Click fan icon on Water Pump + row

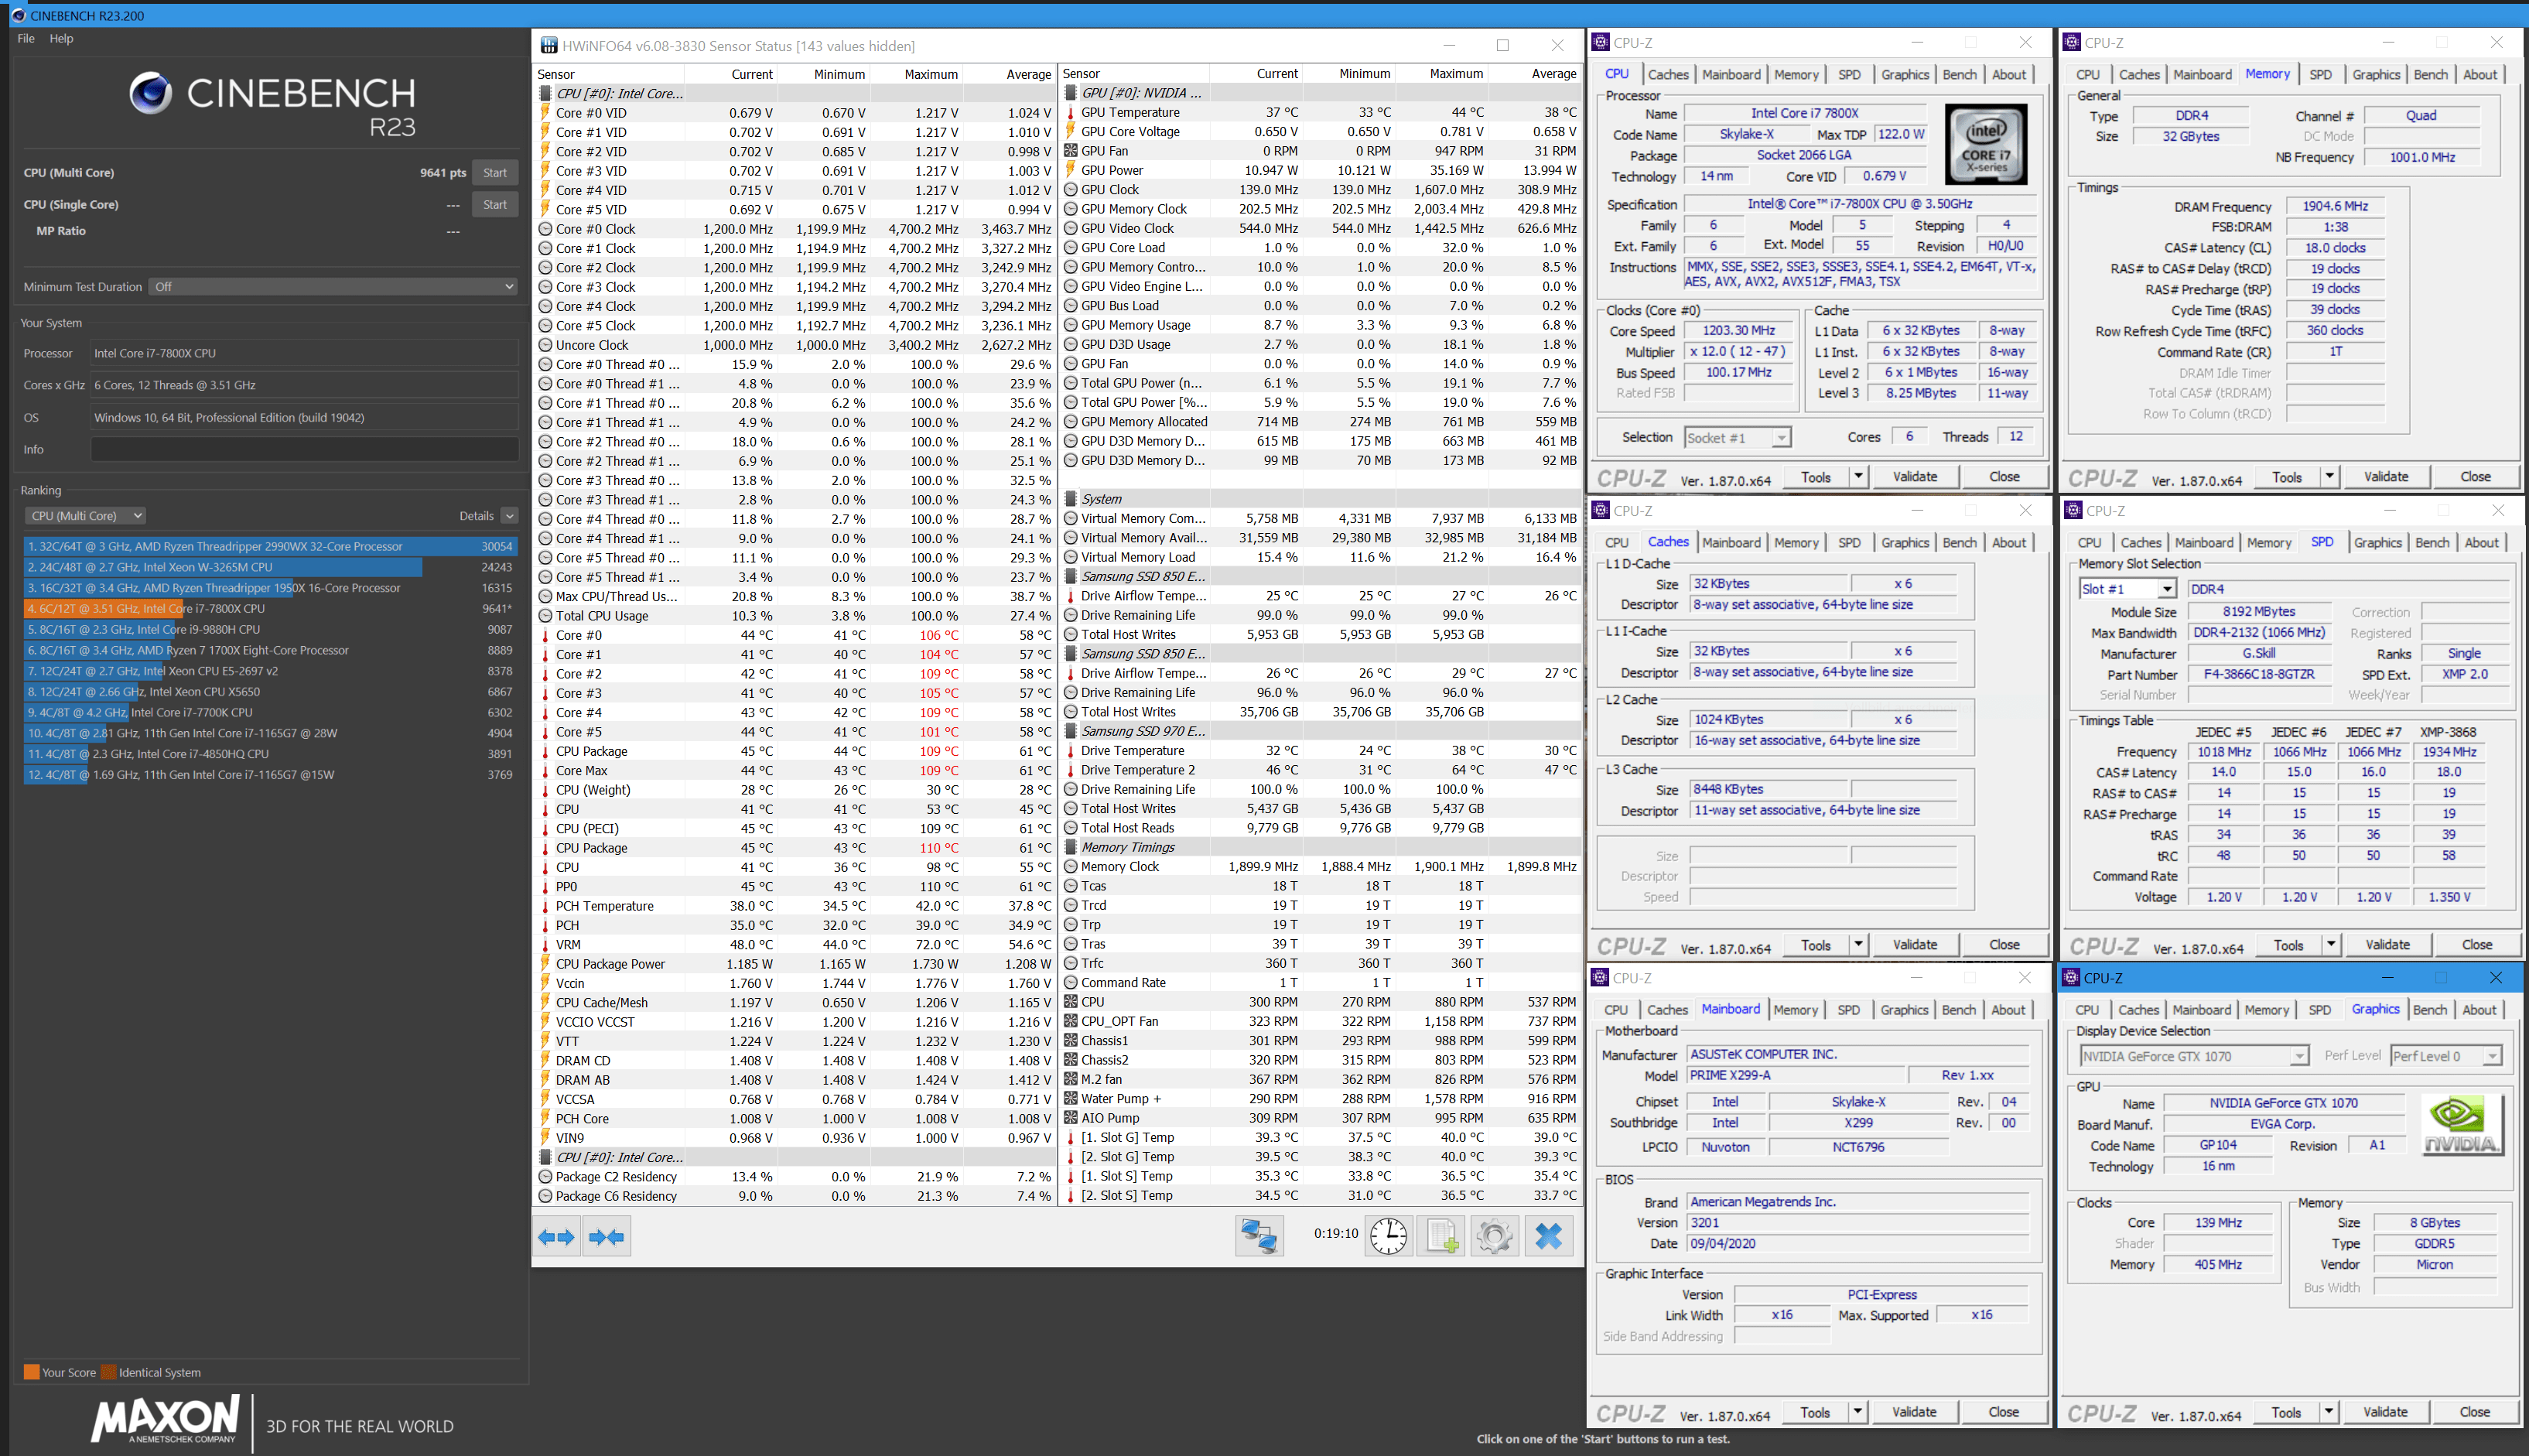pyautogui.click(x=1070, y=1099)
